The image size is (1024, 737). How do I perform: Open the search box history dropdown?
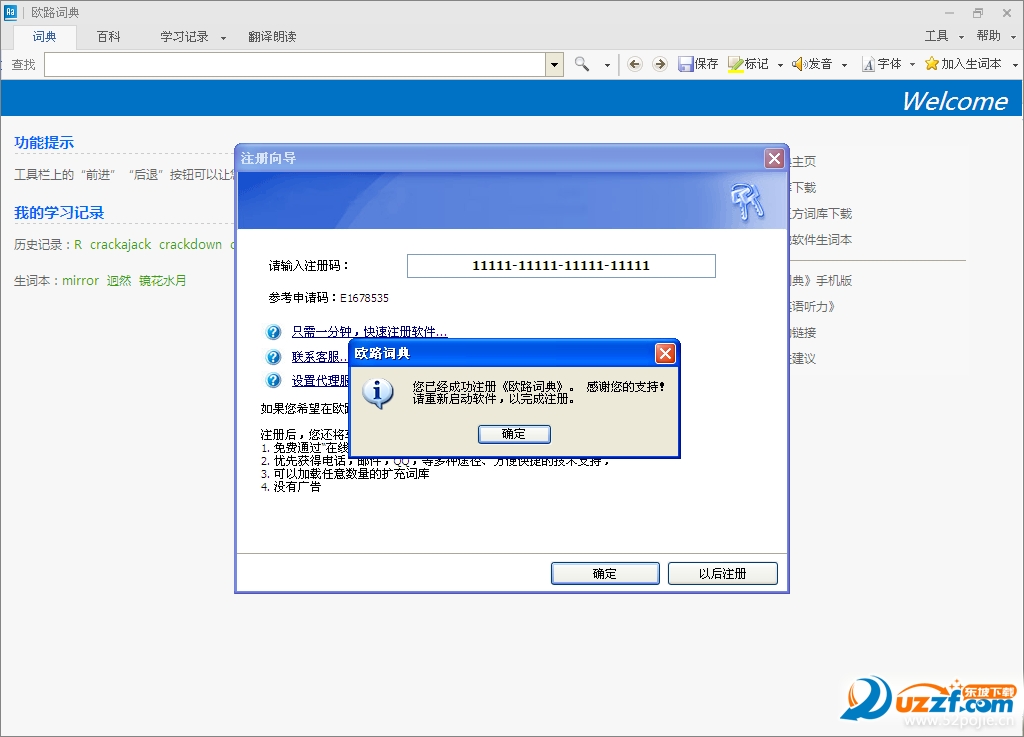coord(554,65)
